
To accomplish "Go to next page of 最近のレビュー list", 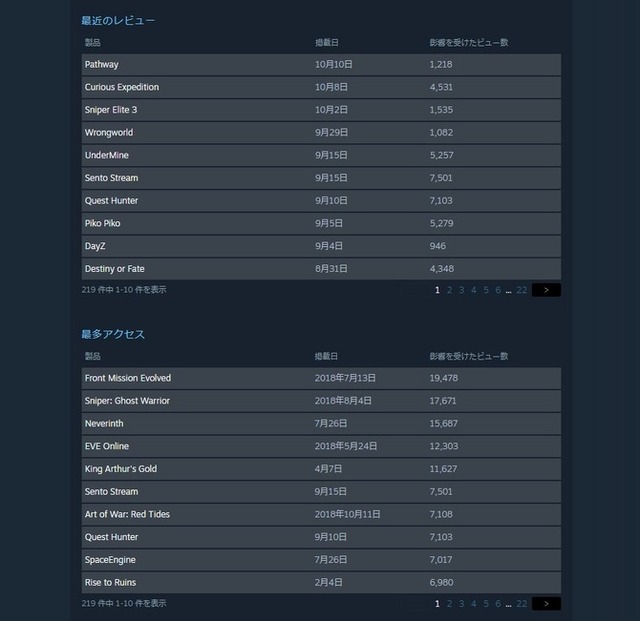I will 546,290.
